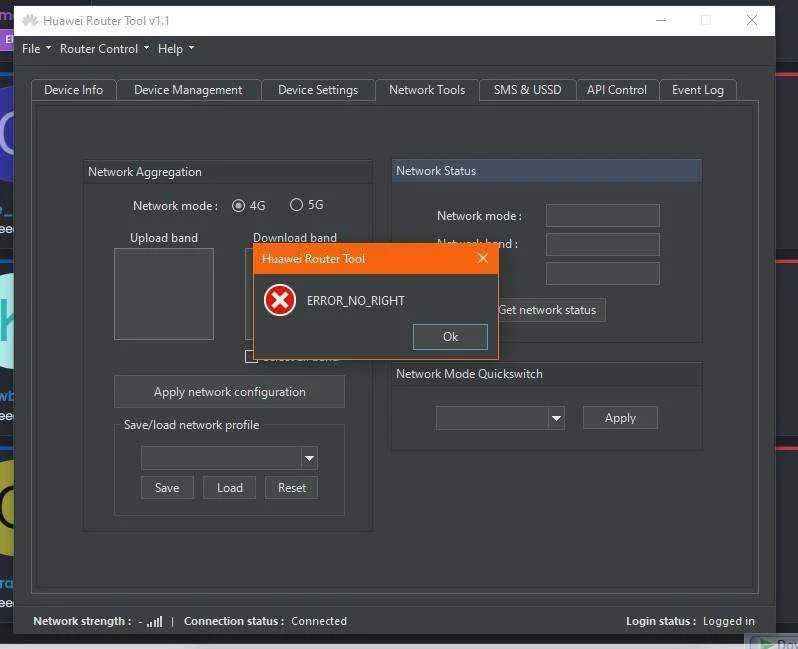Image resolution: width=798 pixels, height=649 pixels.
Task: Click the Network Mode Quickswitch header
Action: 547,374
